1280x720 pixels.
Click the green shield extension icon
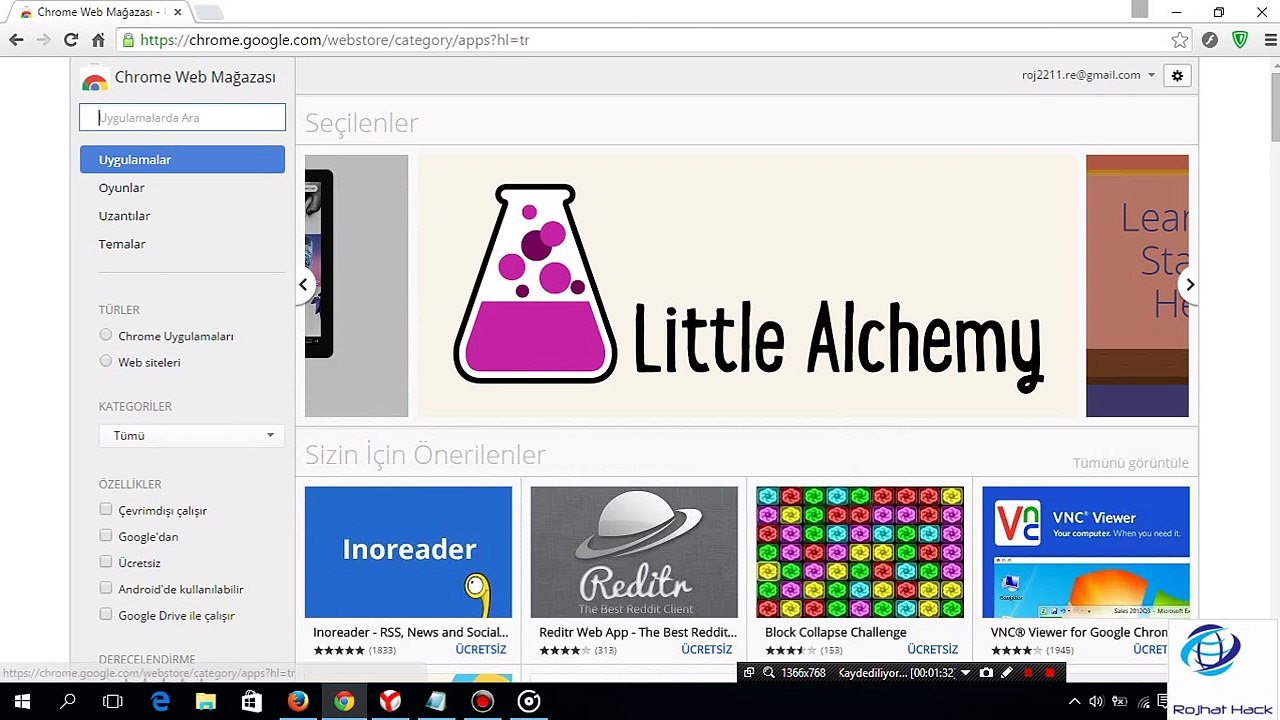1240,40
